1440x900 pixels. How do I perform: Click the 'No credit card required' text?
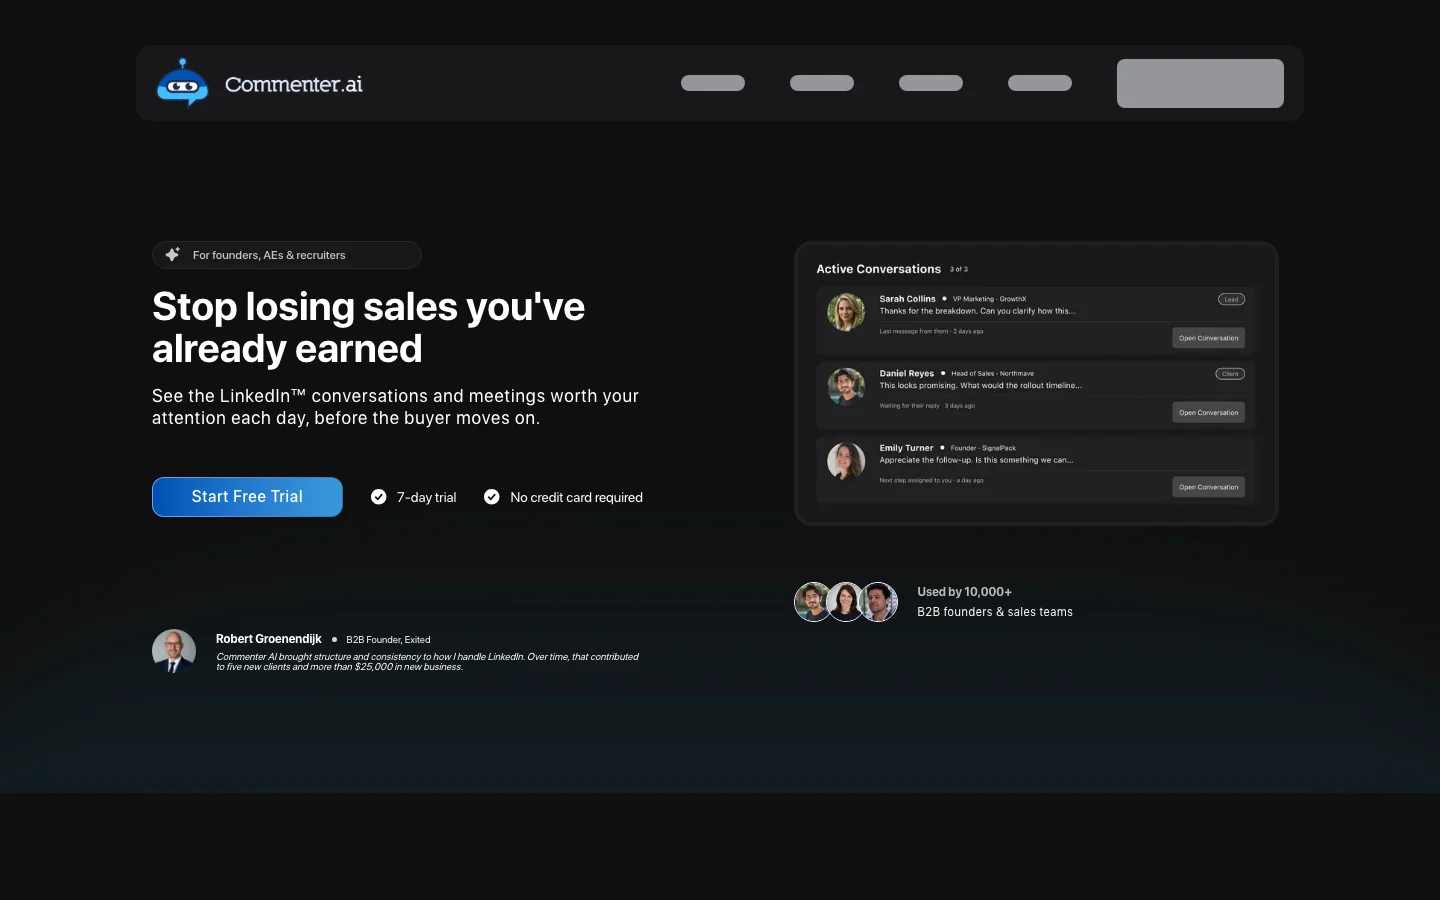576,497
